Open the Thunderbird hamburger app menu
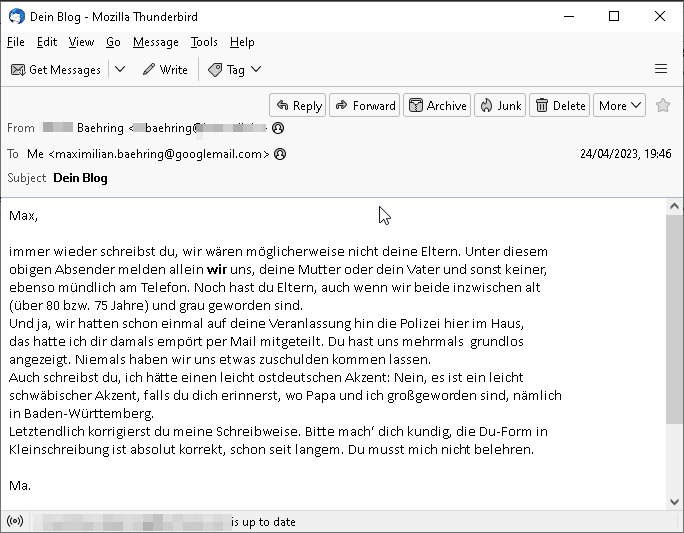684x533 pixels. click(x=661, y=69)
